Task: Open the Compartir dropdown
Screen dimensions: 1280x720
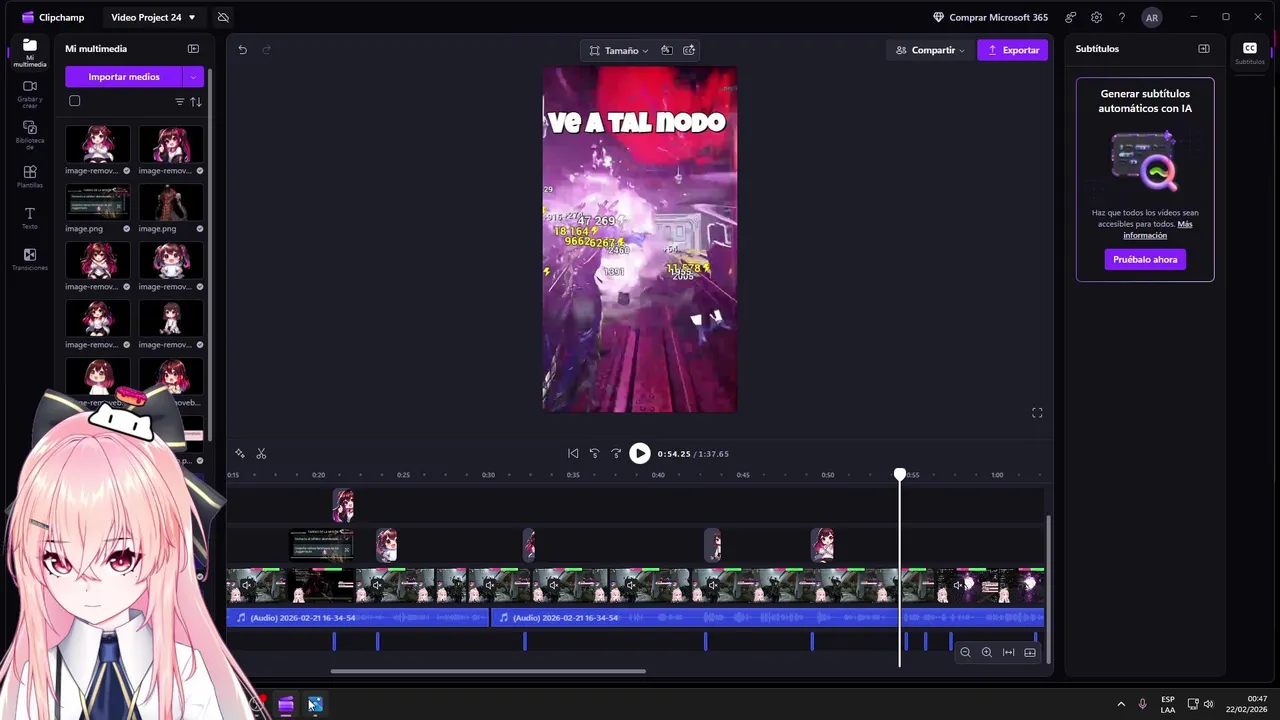Action: click(x=930, y=50)
